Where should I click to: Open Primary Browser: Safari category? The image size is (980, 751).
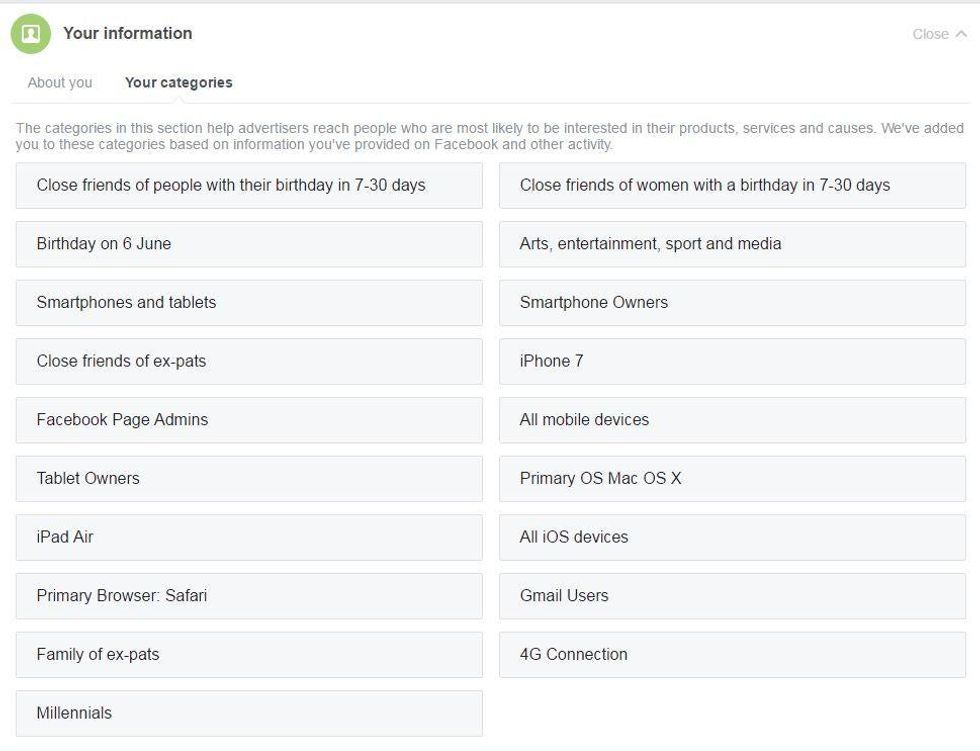point(249,597)
